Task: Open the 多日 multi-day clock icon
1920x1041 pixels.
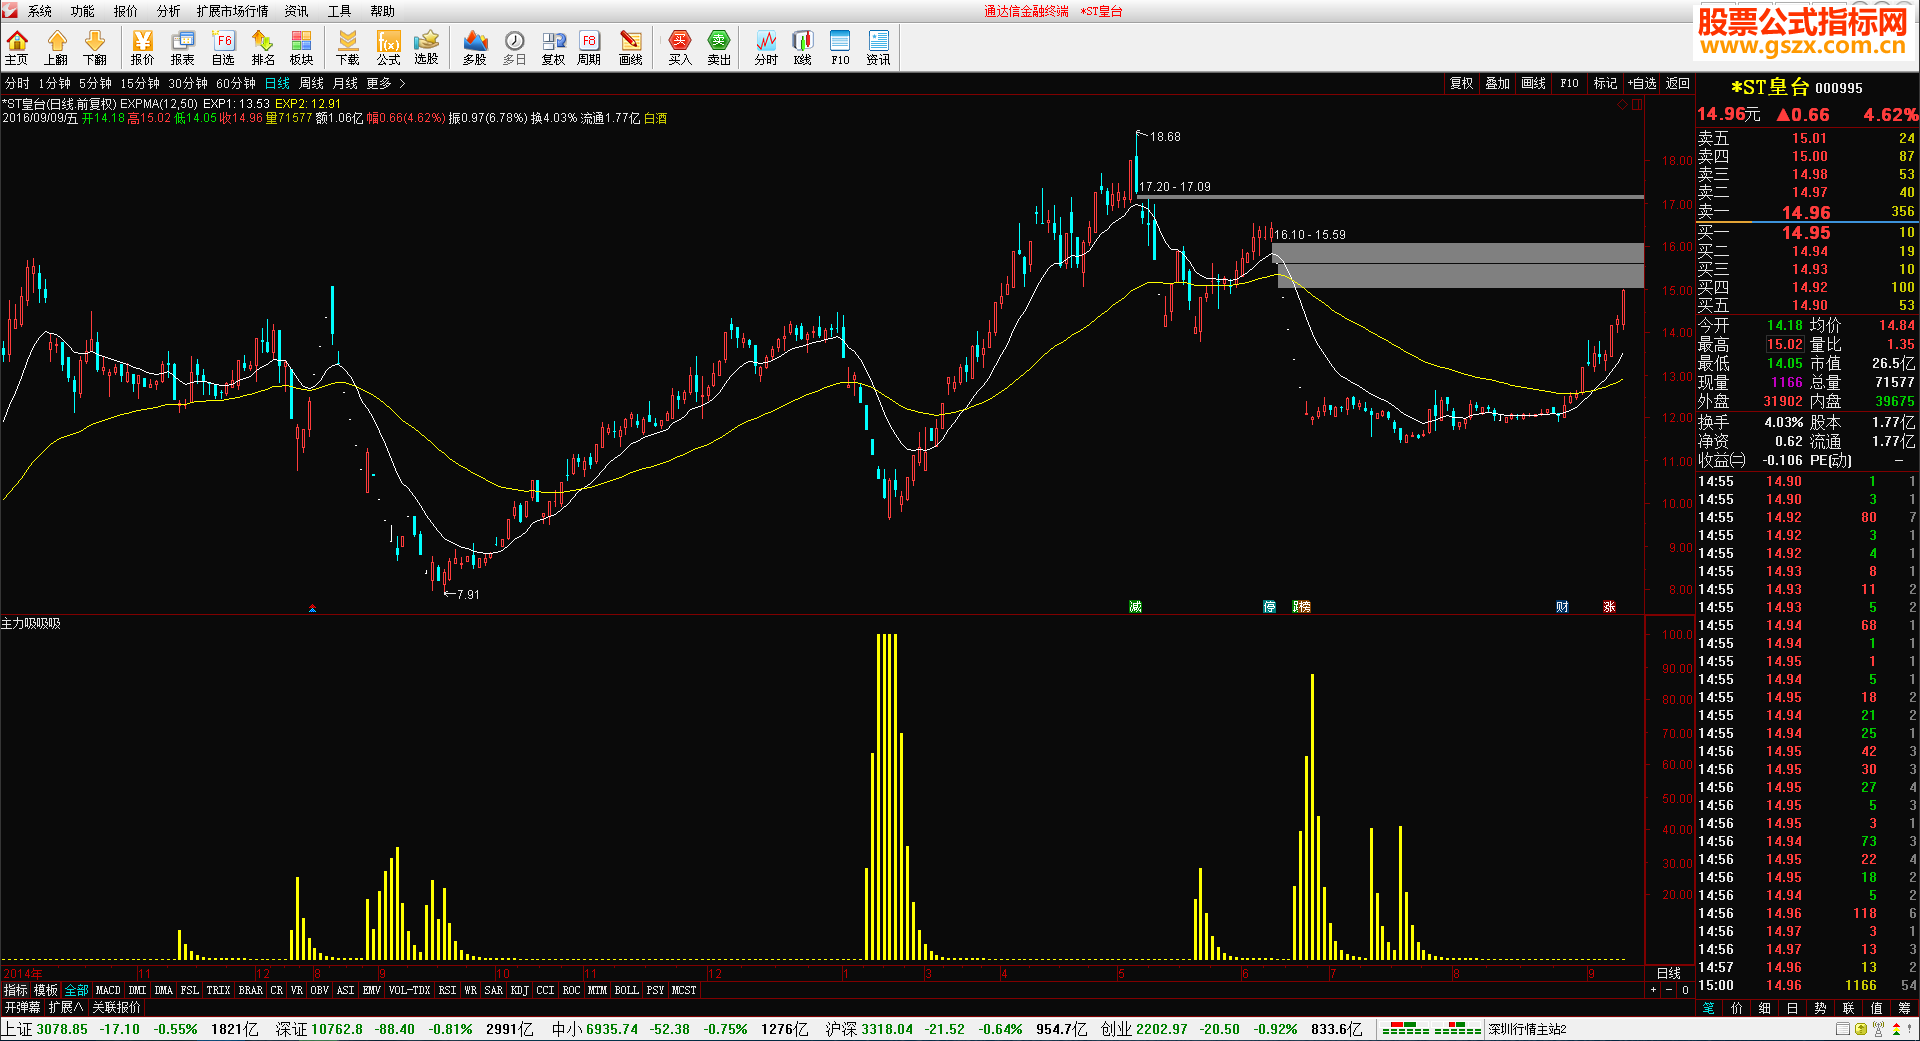Action: click(x=514, y=47)
